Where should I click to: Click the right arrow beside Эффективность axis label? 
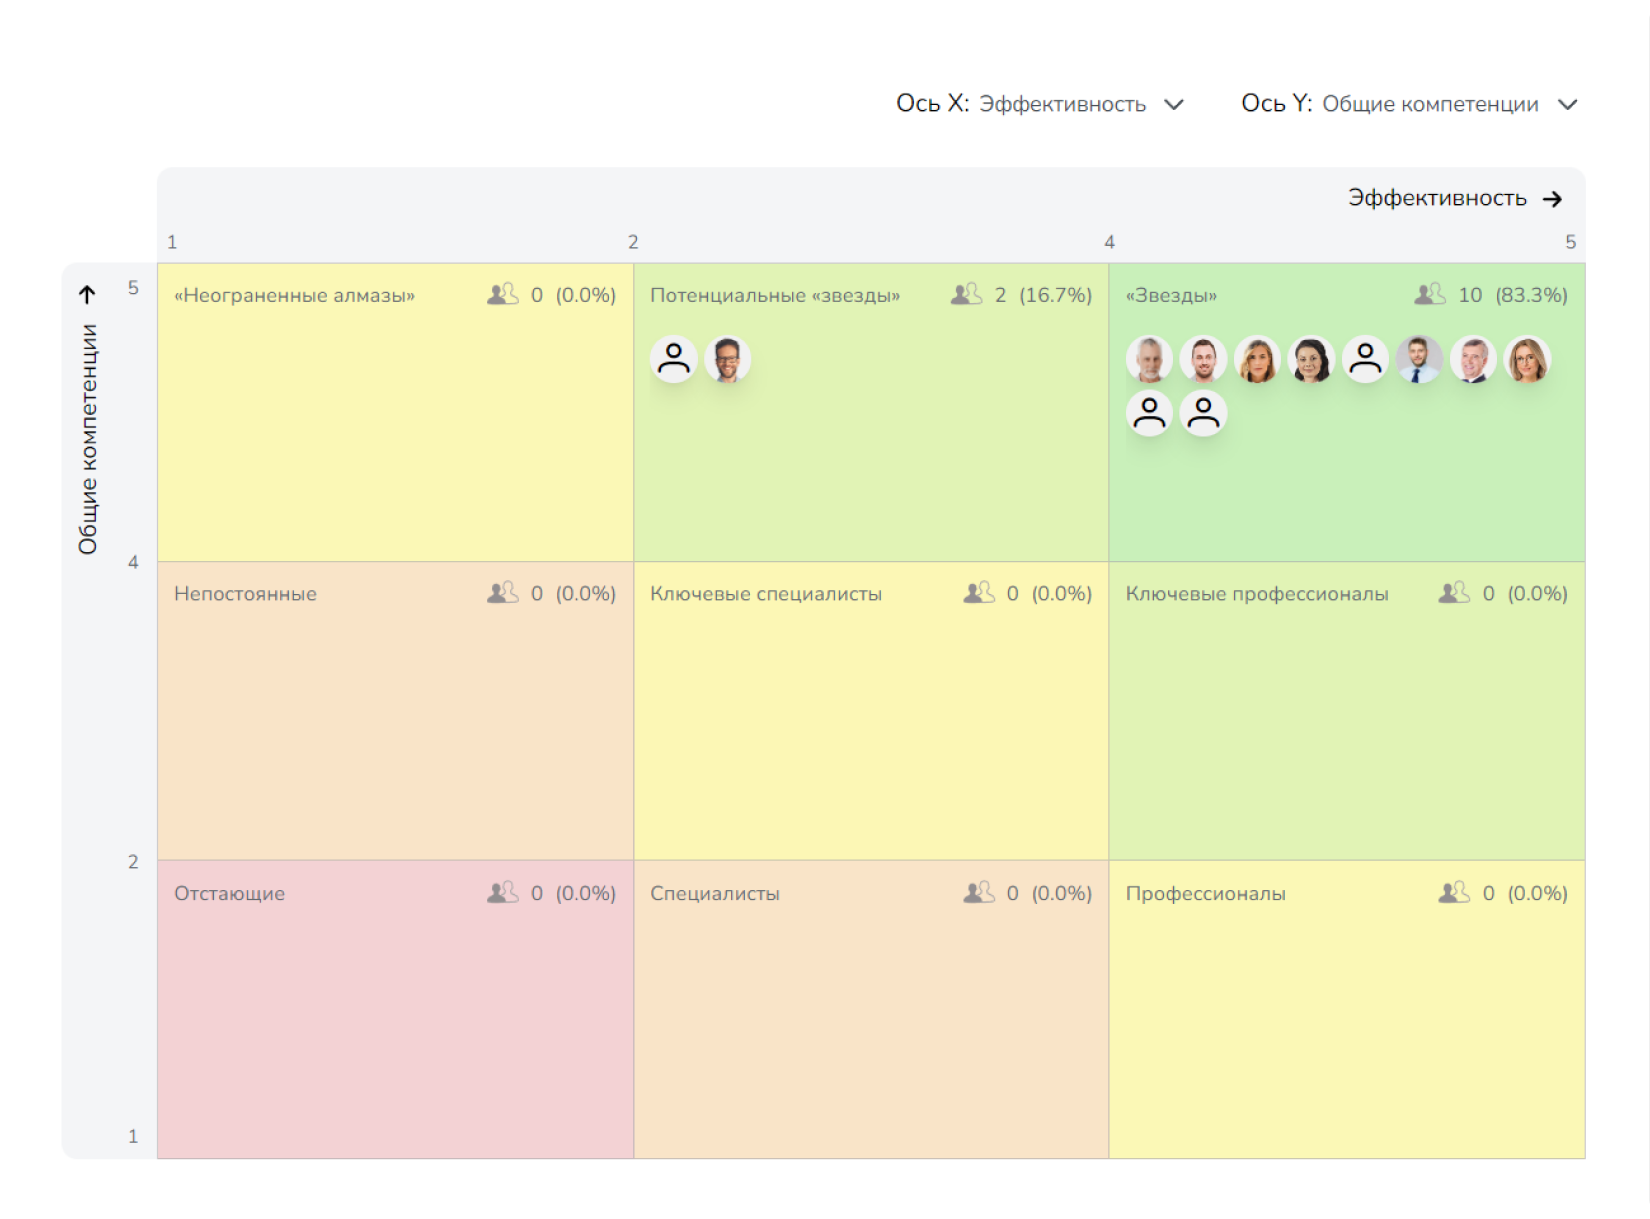point(1552,199)
